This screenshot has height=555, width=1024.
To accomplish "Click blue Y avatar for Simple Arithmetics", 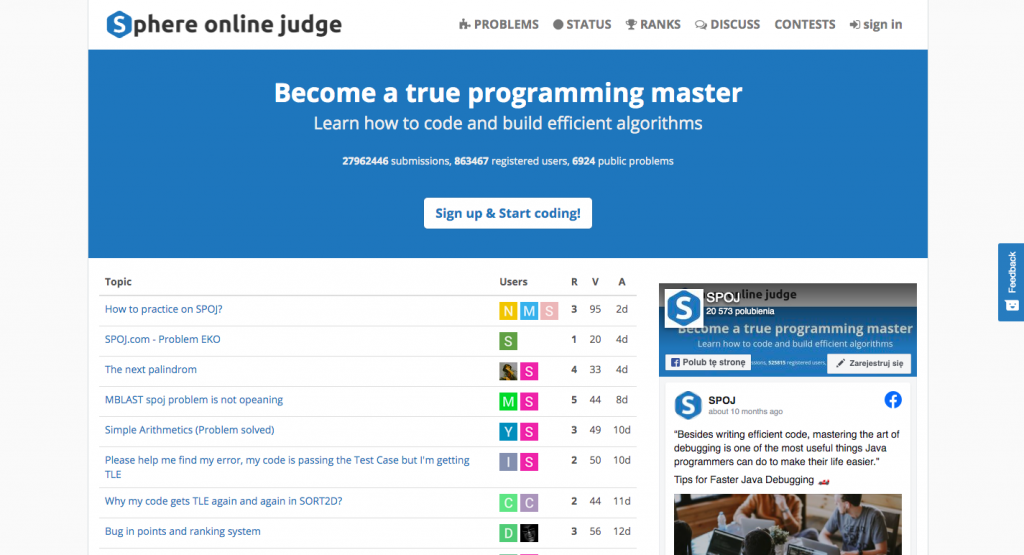I will (x=509, y=432).
